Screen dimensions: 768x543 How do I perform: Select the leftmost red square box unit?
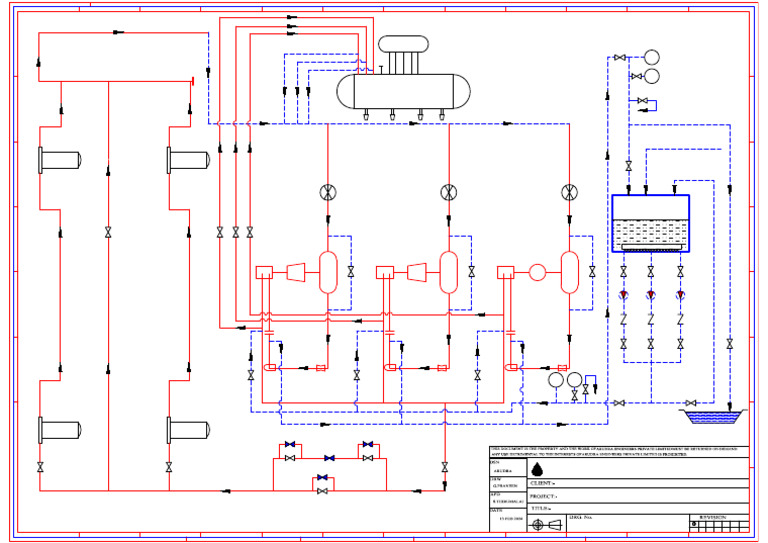tap(264, 273)
